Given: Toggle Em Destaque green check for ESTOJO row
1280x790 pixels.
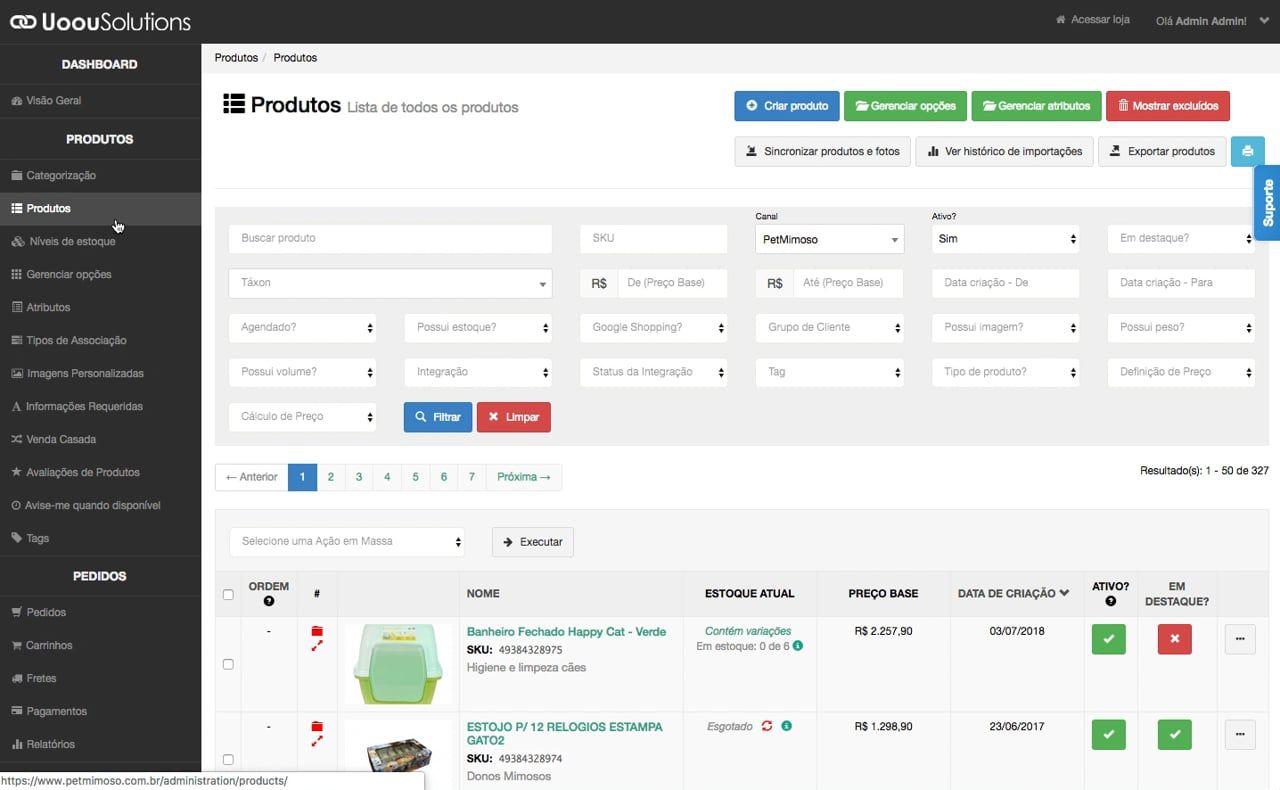Looking at the screenshot, I should 1175,734.
